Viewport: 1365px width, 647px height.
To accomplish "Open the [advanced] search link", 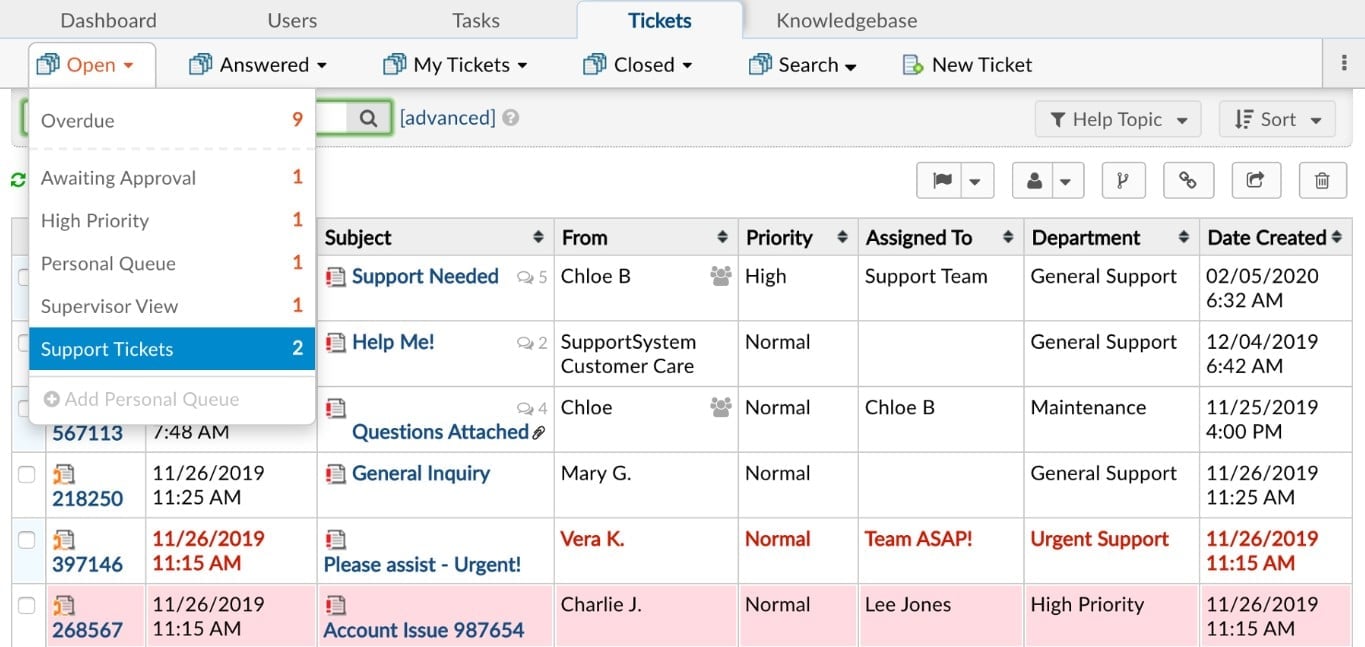I will pos(447,118).
